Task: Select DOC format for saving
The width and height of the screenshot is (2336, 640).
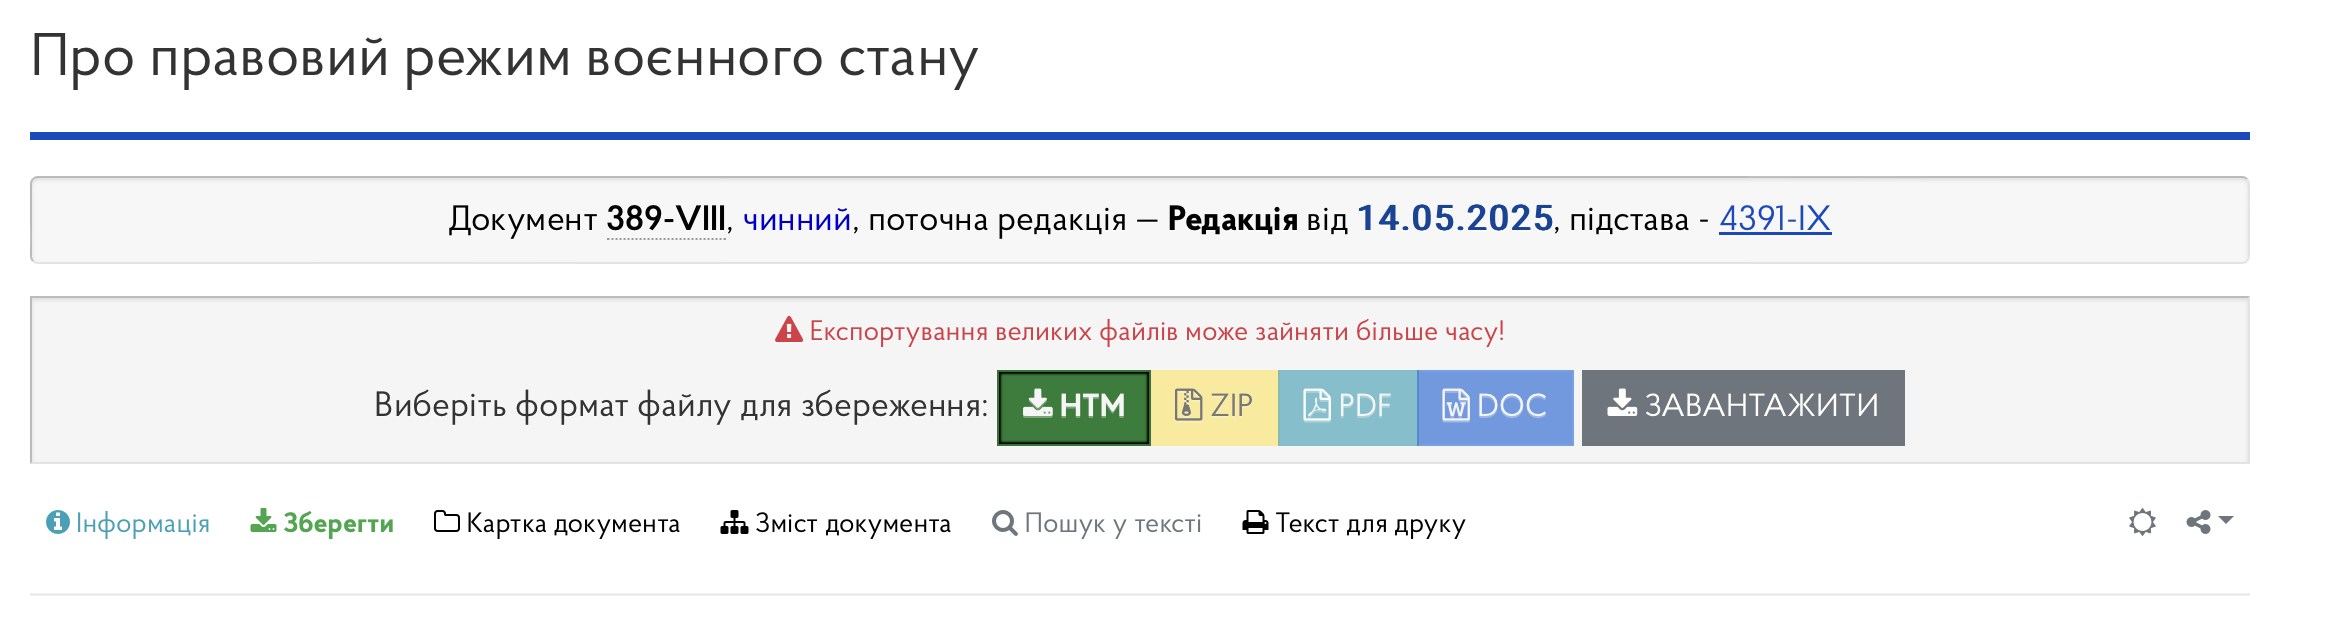Action: 1494,406
